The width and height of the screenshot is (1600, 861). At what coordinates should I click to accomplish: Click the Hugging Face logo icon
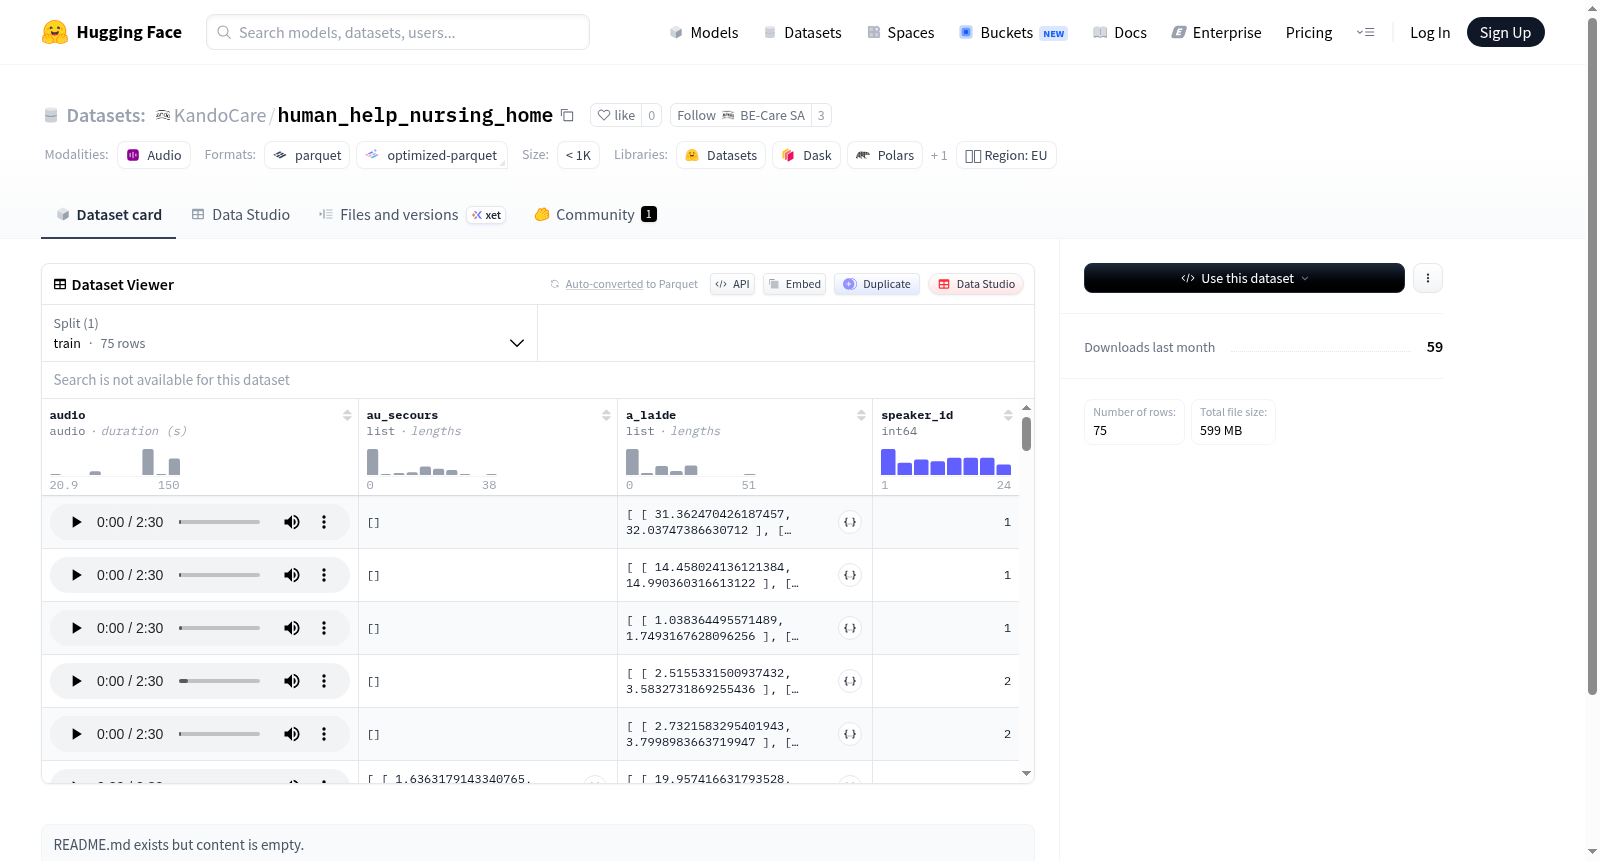55,32
